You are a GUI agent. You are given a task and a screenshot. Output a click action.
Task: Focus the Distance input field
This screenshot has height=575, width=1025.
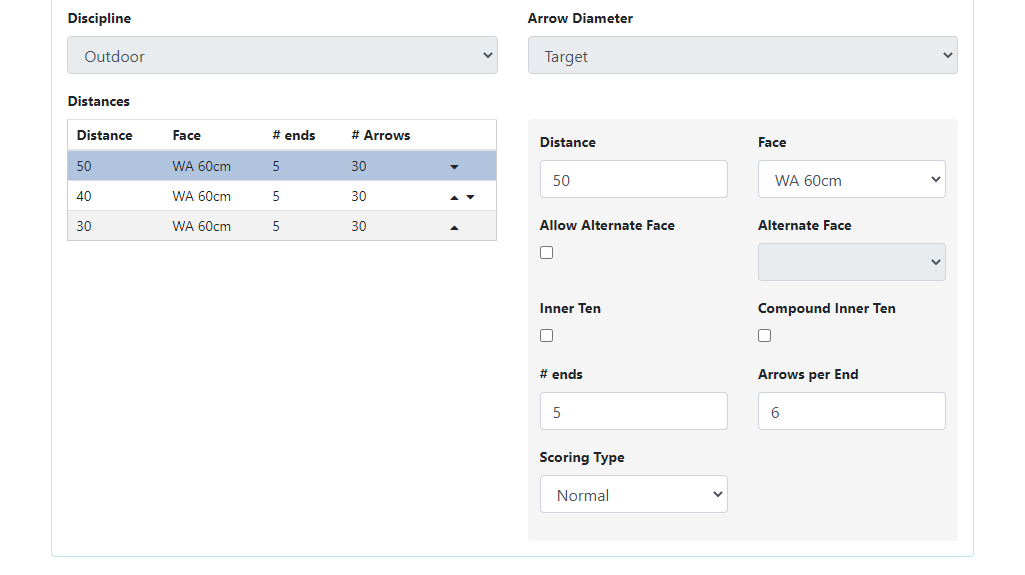click(633, 179)
